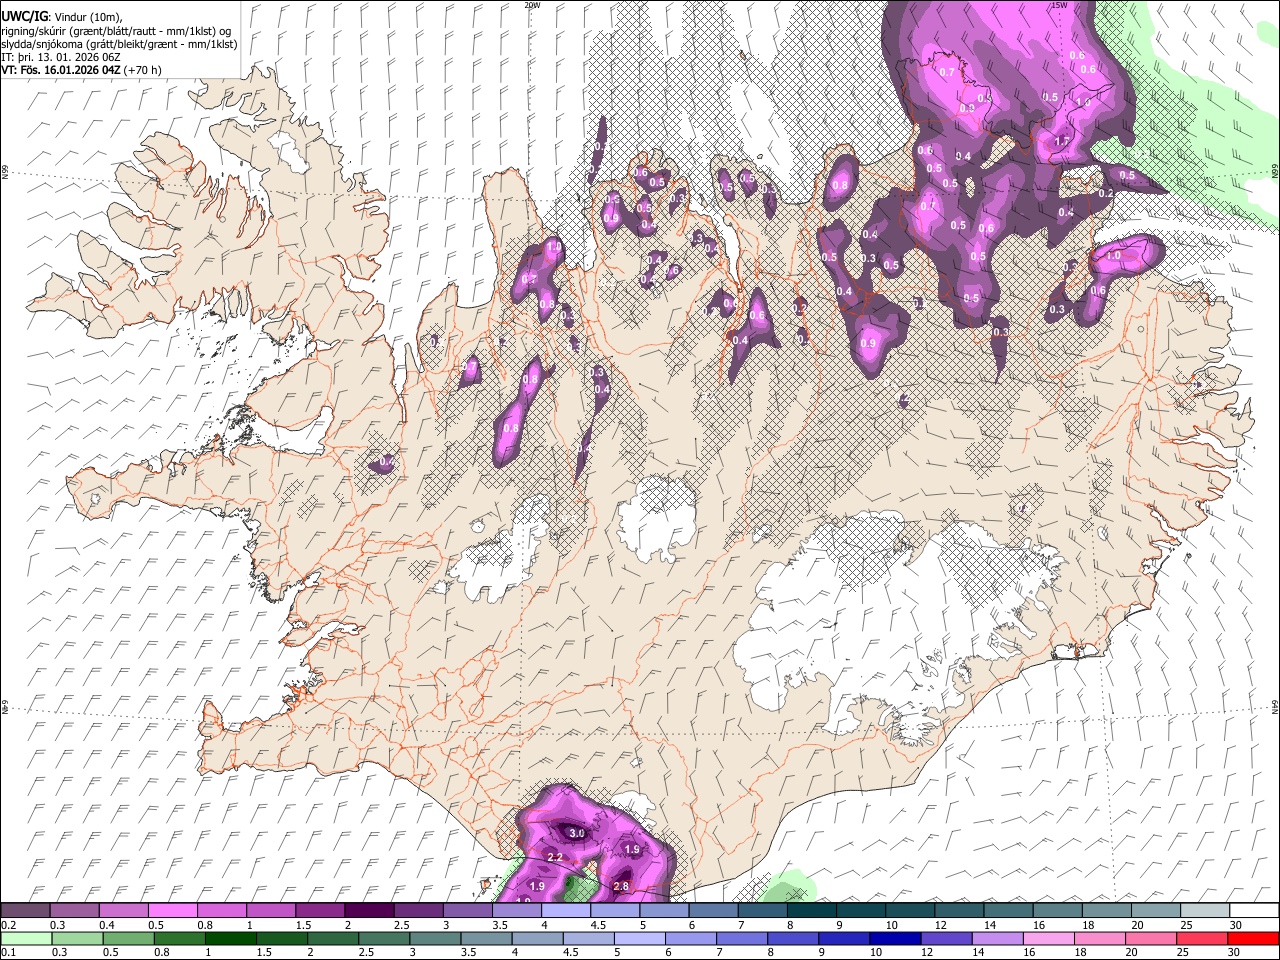Select the 'rigning/skúrir' legend description line
The image size is (1280, 960).
pyautogui.click(x=117, y=31)
